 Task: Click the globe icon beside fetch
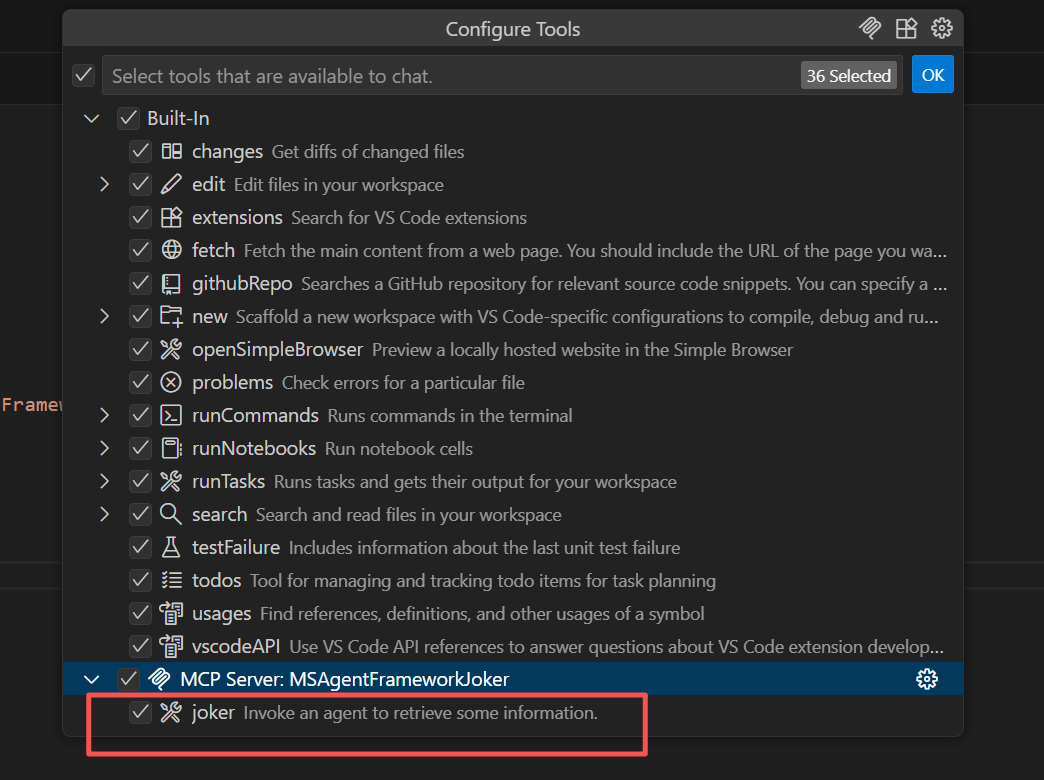(x=171, y=250)
